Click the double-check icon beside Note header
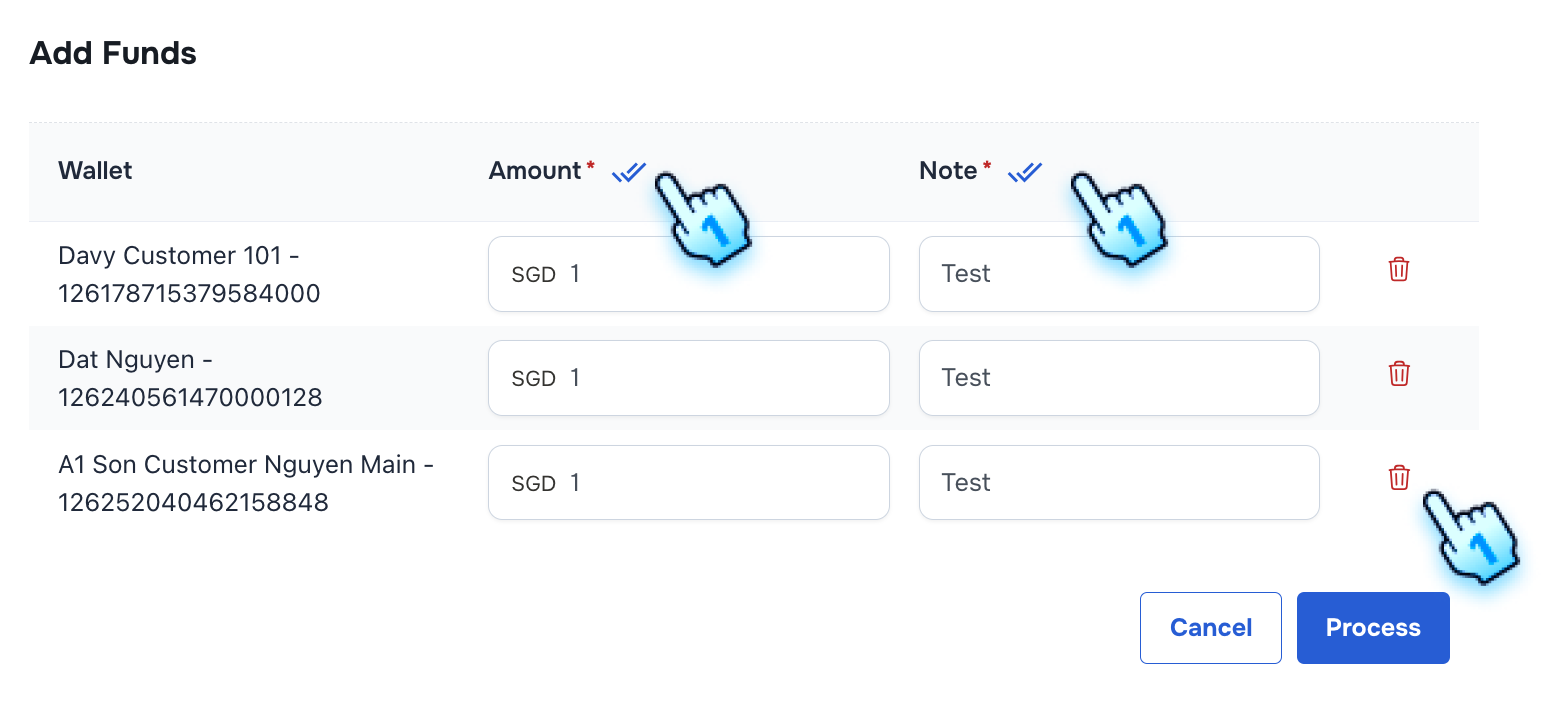The image size is (1554, 720). pyautogui.click(x=1024, y=172)
